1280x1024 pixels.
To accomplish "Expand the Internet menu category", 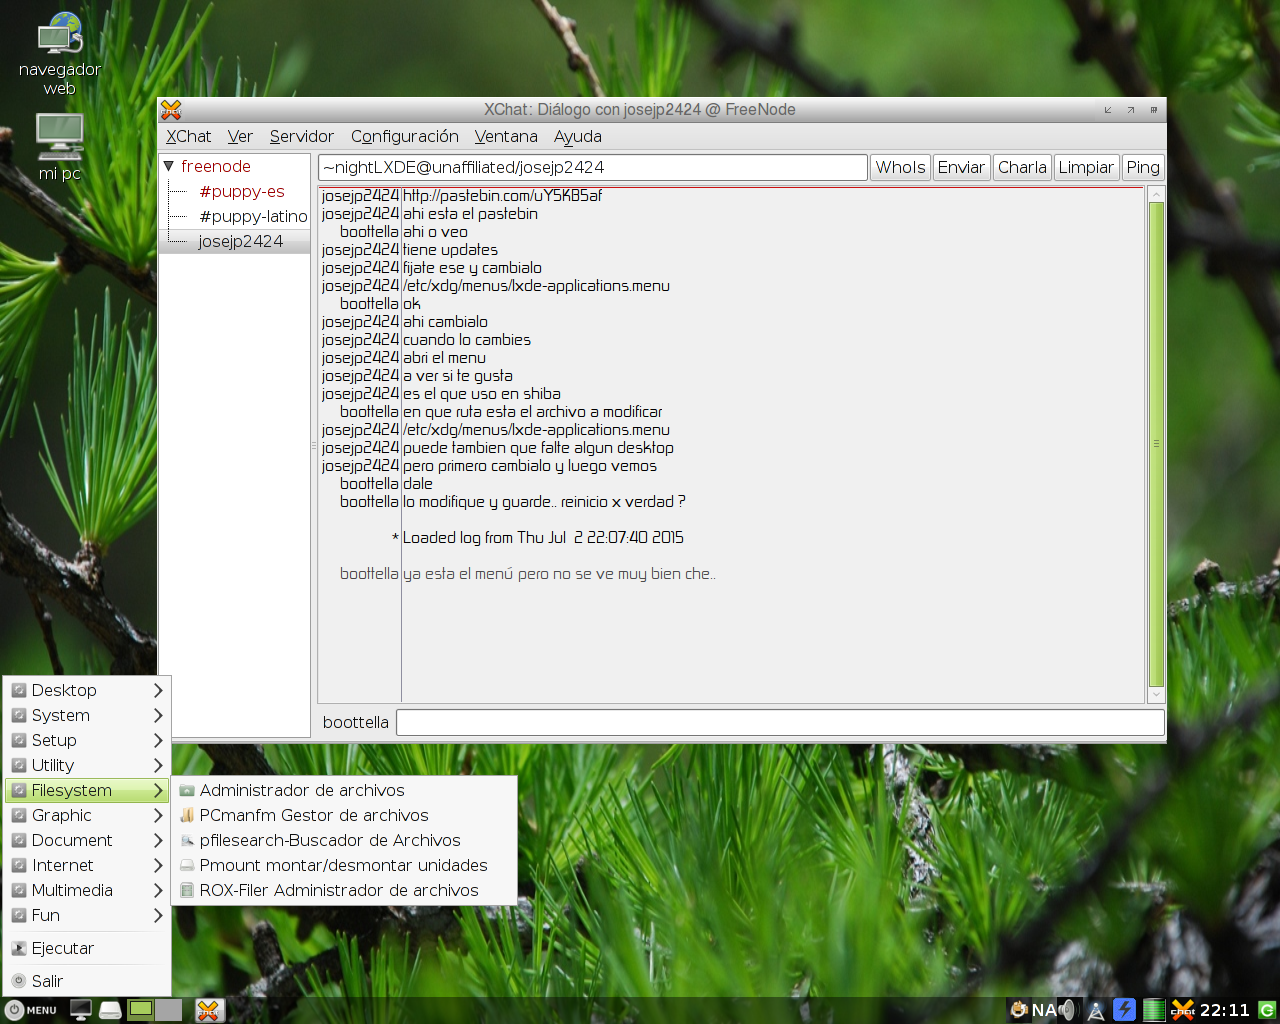I will coord(85,865).
